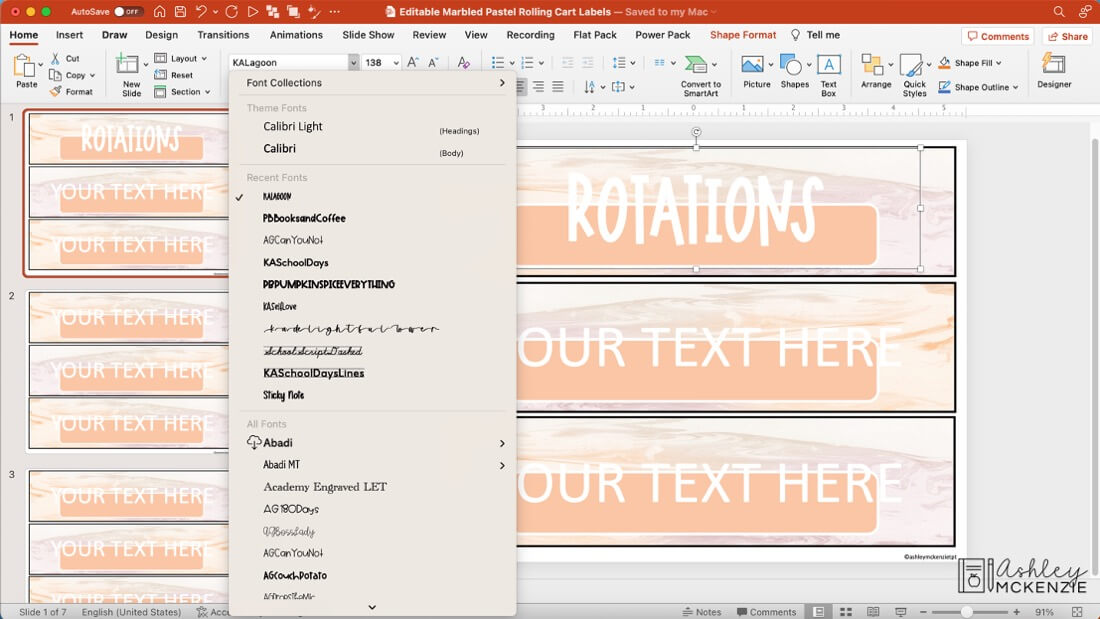Open the Section dropdown
The height and width of the screenshot is (619, 1100).
184,91
